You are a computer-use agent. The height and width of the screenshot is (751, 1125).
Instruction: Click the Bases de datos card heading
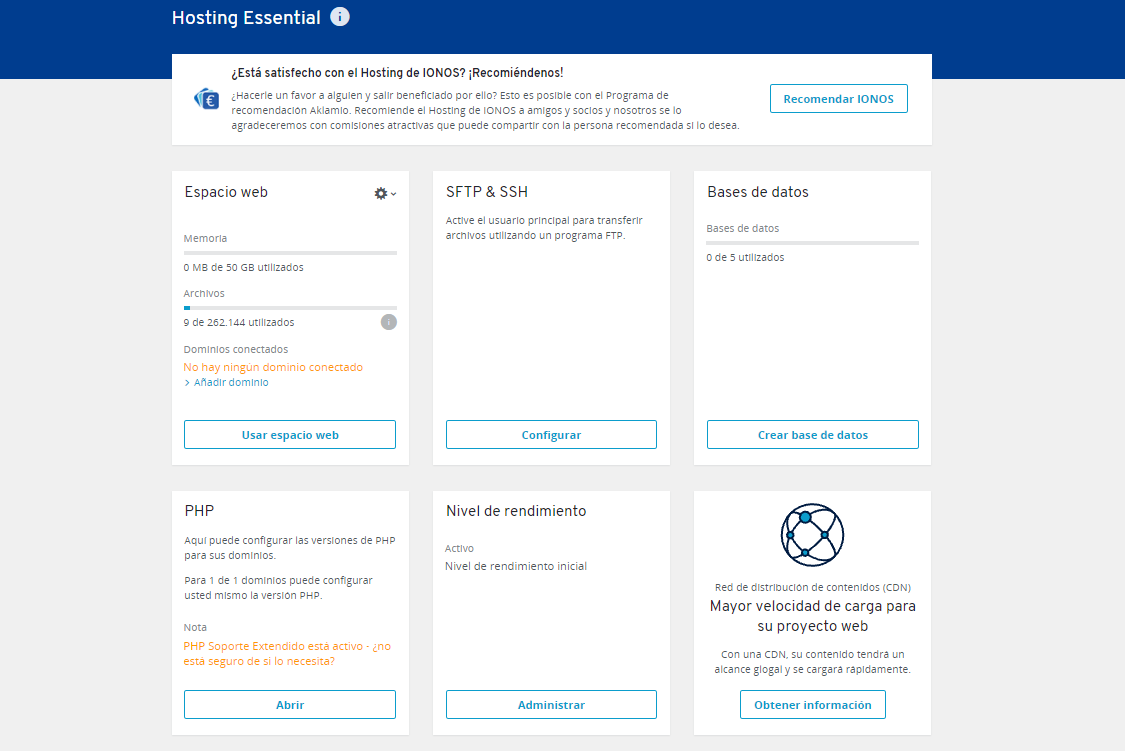(758, 192)
